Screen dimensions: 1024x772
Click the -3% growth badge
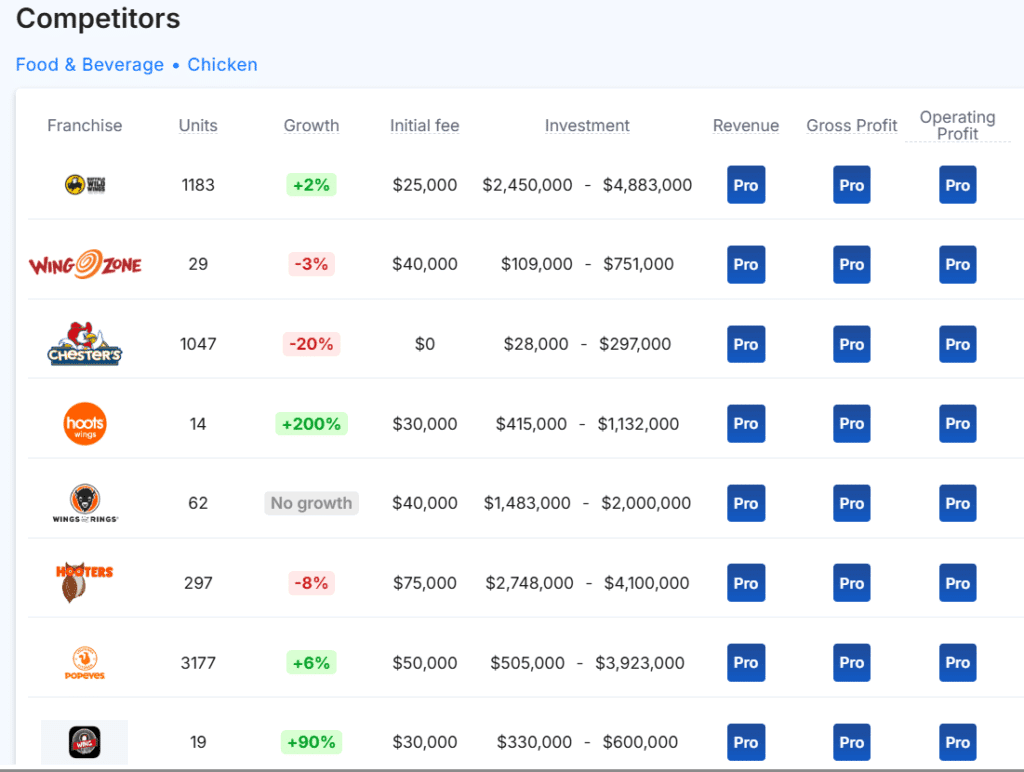coord(312,265)
